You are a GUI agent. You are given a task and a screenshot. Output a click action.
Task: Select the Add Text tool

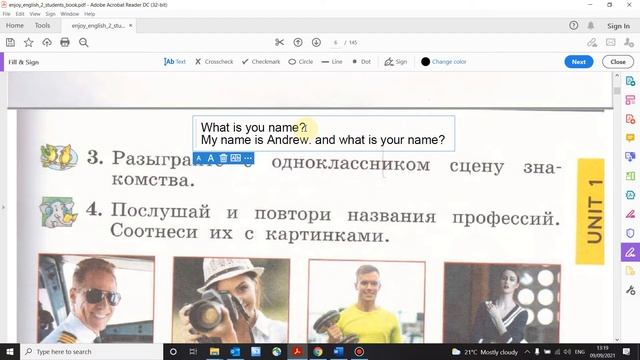tap(175, 62)
